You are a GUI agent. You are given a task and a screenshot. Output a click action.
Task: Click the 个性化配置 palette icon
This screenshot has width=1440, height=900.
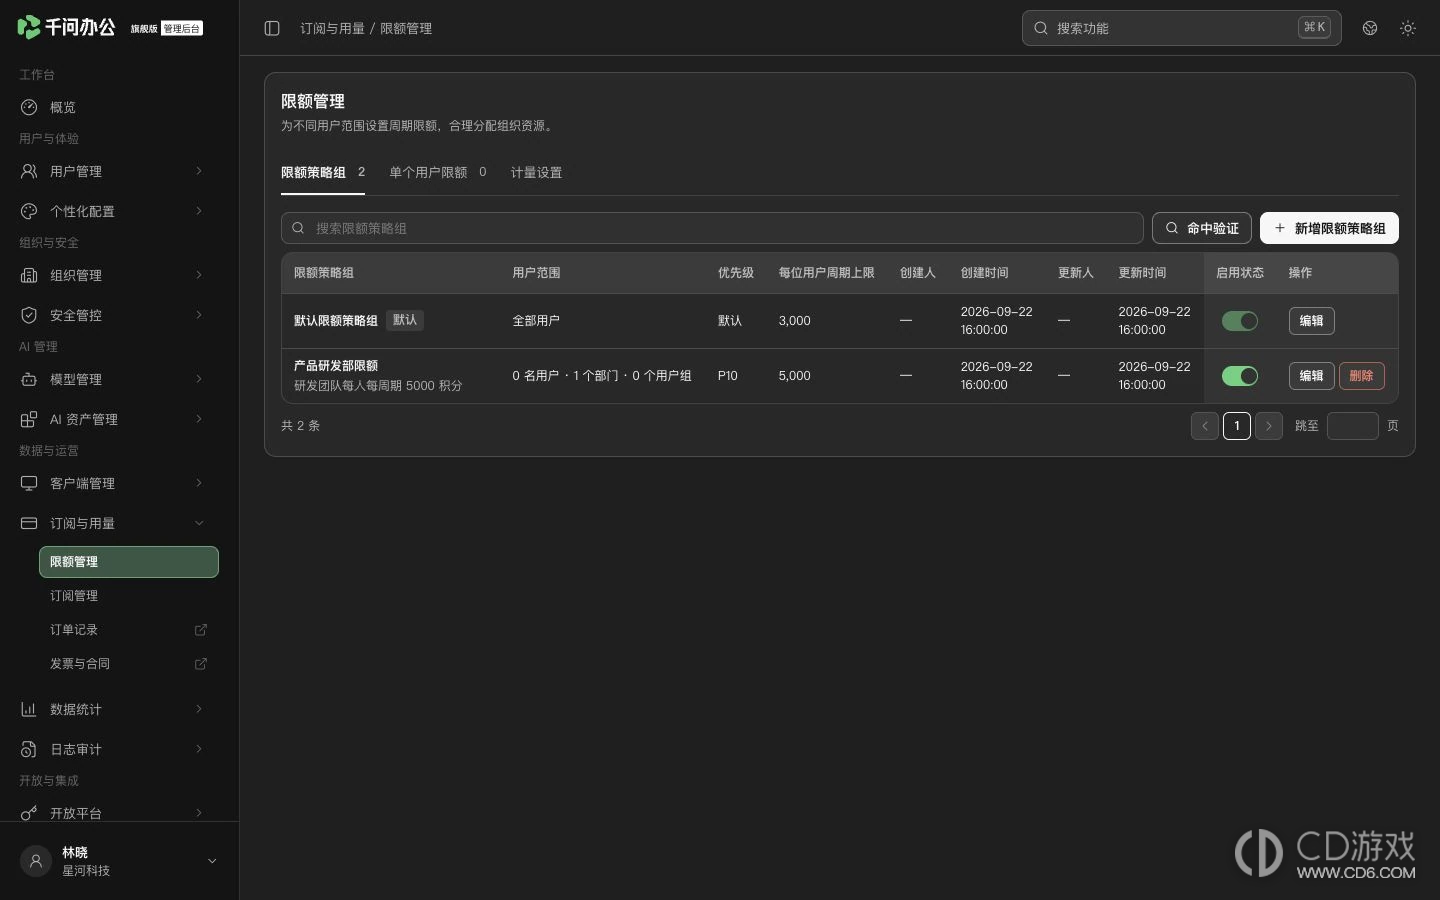[x=29, y=211]
